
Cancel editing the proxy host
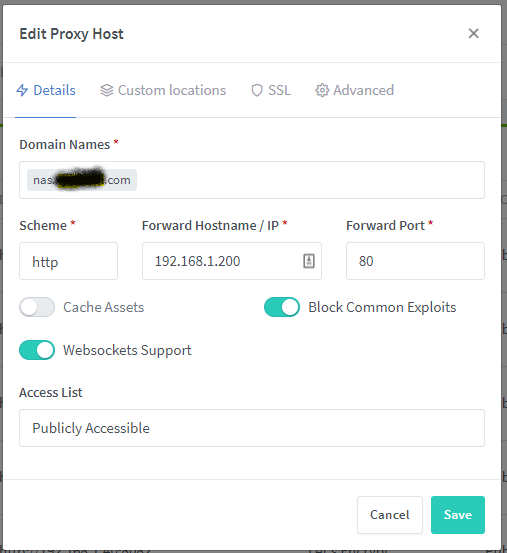[x=390, y=515]
